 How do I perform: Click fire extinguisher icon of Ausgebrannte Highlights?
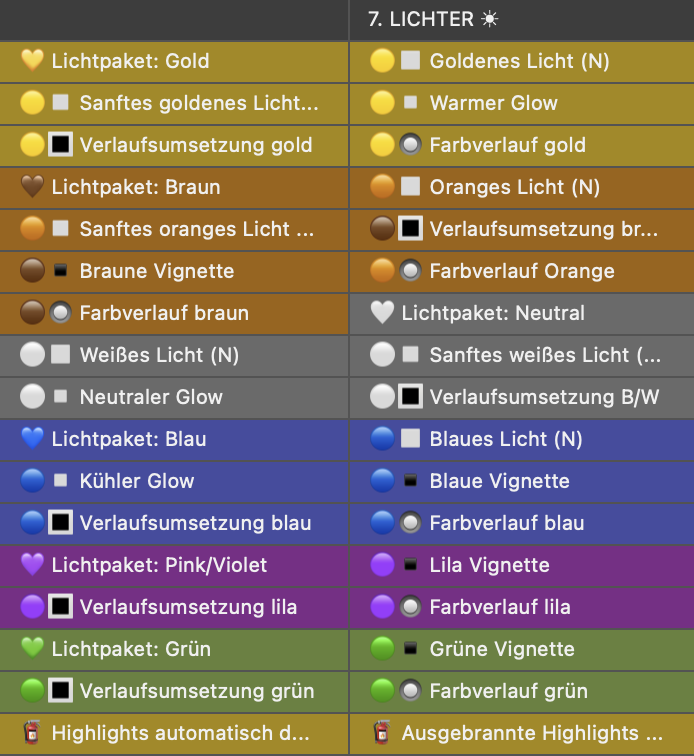[x=382, y=732]
